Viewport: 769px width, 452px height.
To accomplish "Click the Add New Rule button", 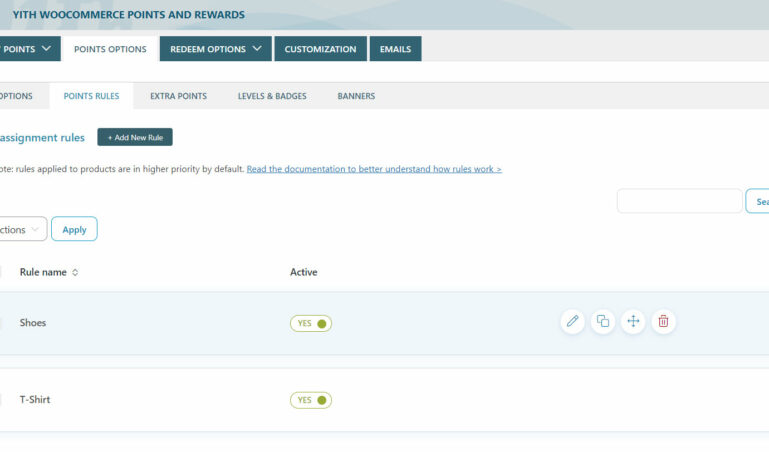I will tap(135, 137).
